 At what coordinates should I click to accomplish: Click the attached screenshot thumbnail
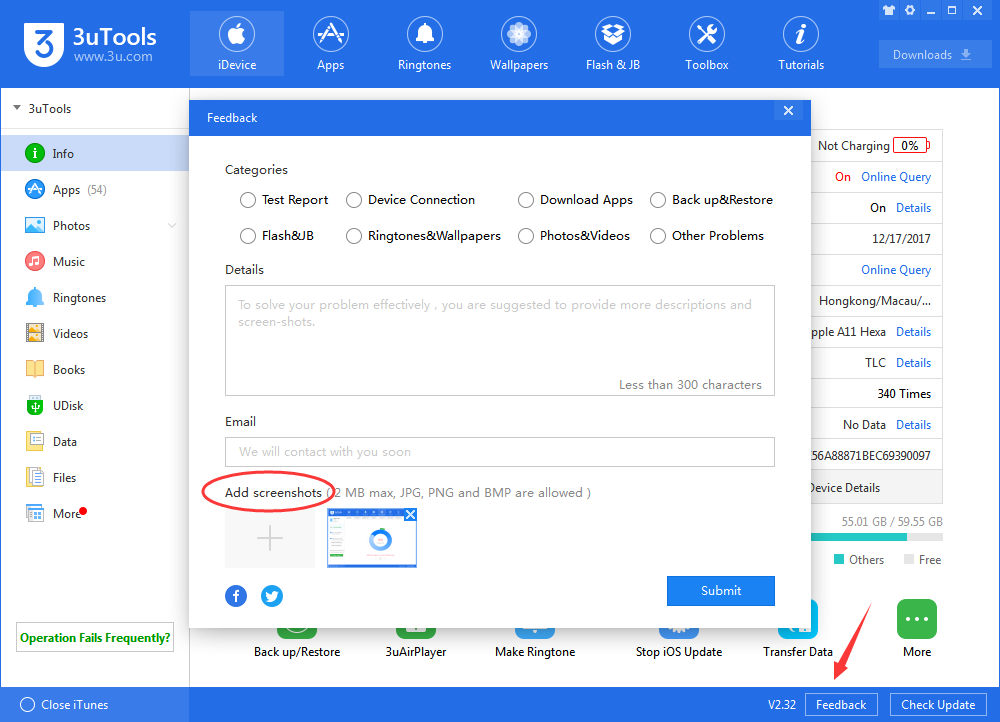coord(372,540)
